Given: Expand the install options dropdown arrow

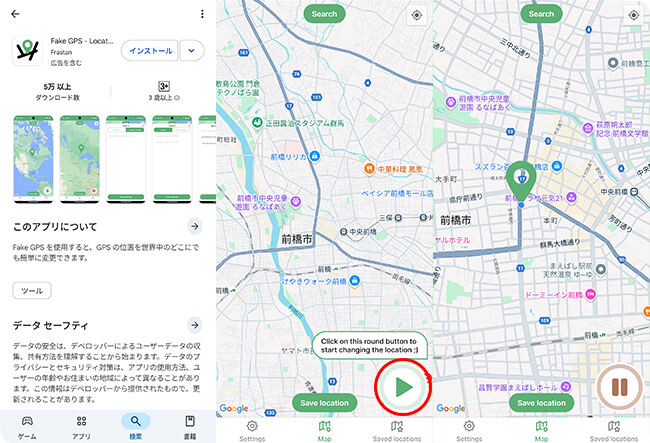Looking at the screenshot, I should [192, 51].
